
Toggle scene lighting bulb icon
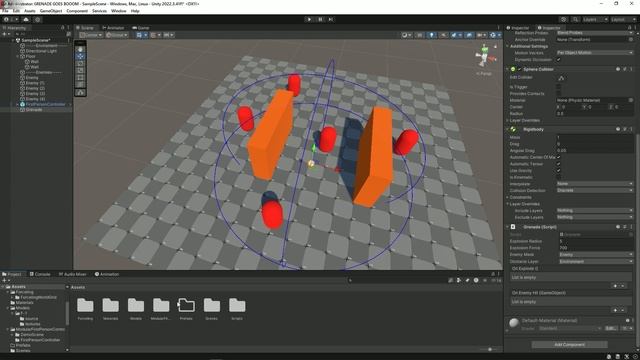coord(432,35)
